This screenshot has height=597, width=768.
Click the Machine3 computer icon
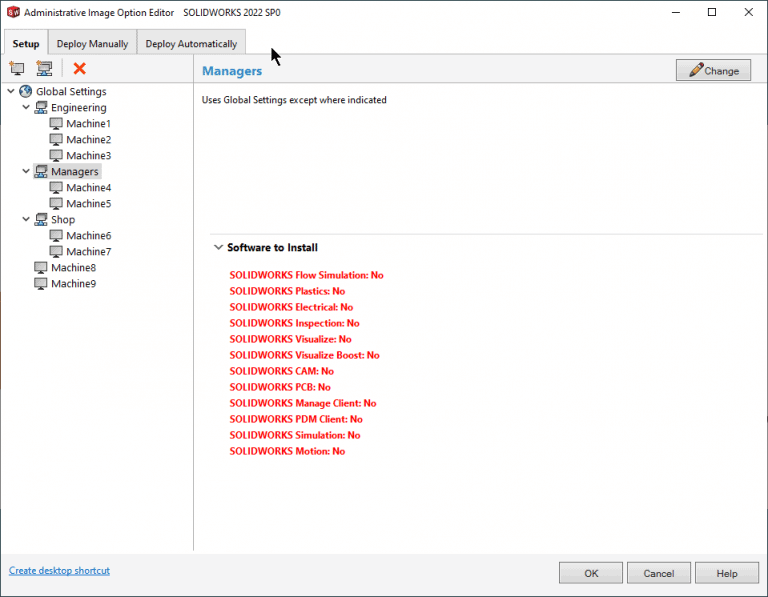pos(56,156)
